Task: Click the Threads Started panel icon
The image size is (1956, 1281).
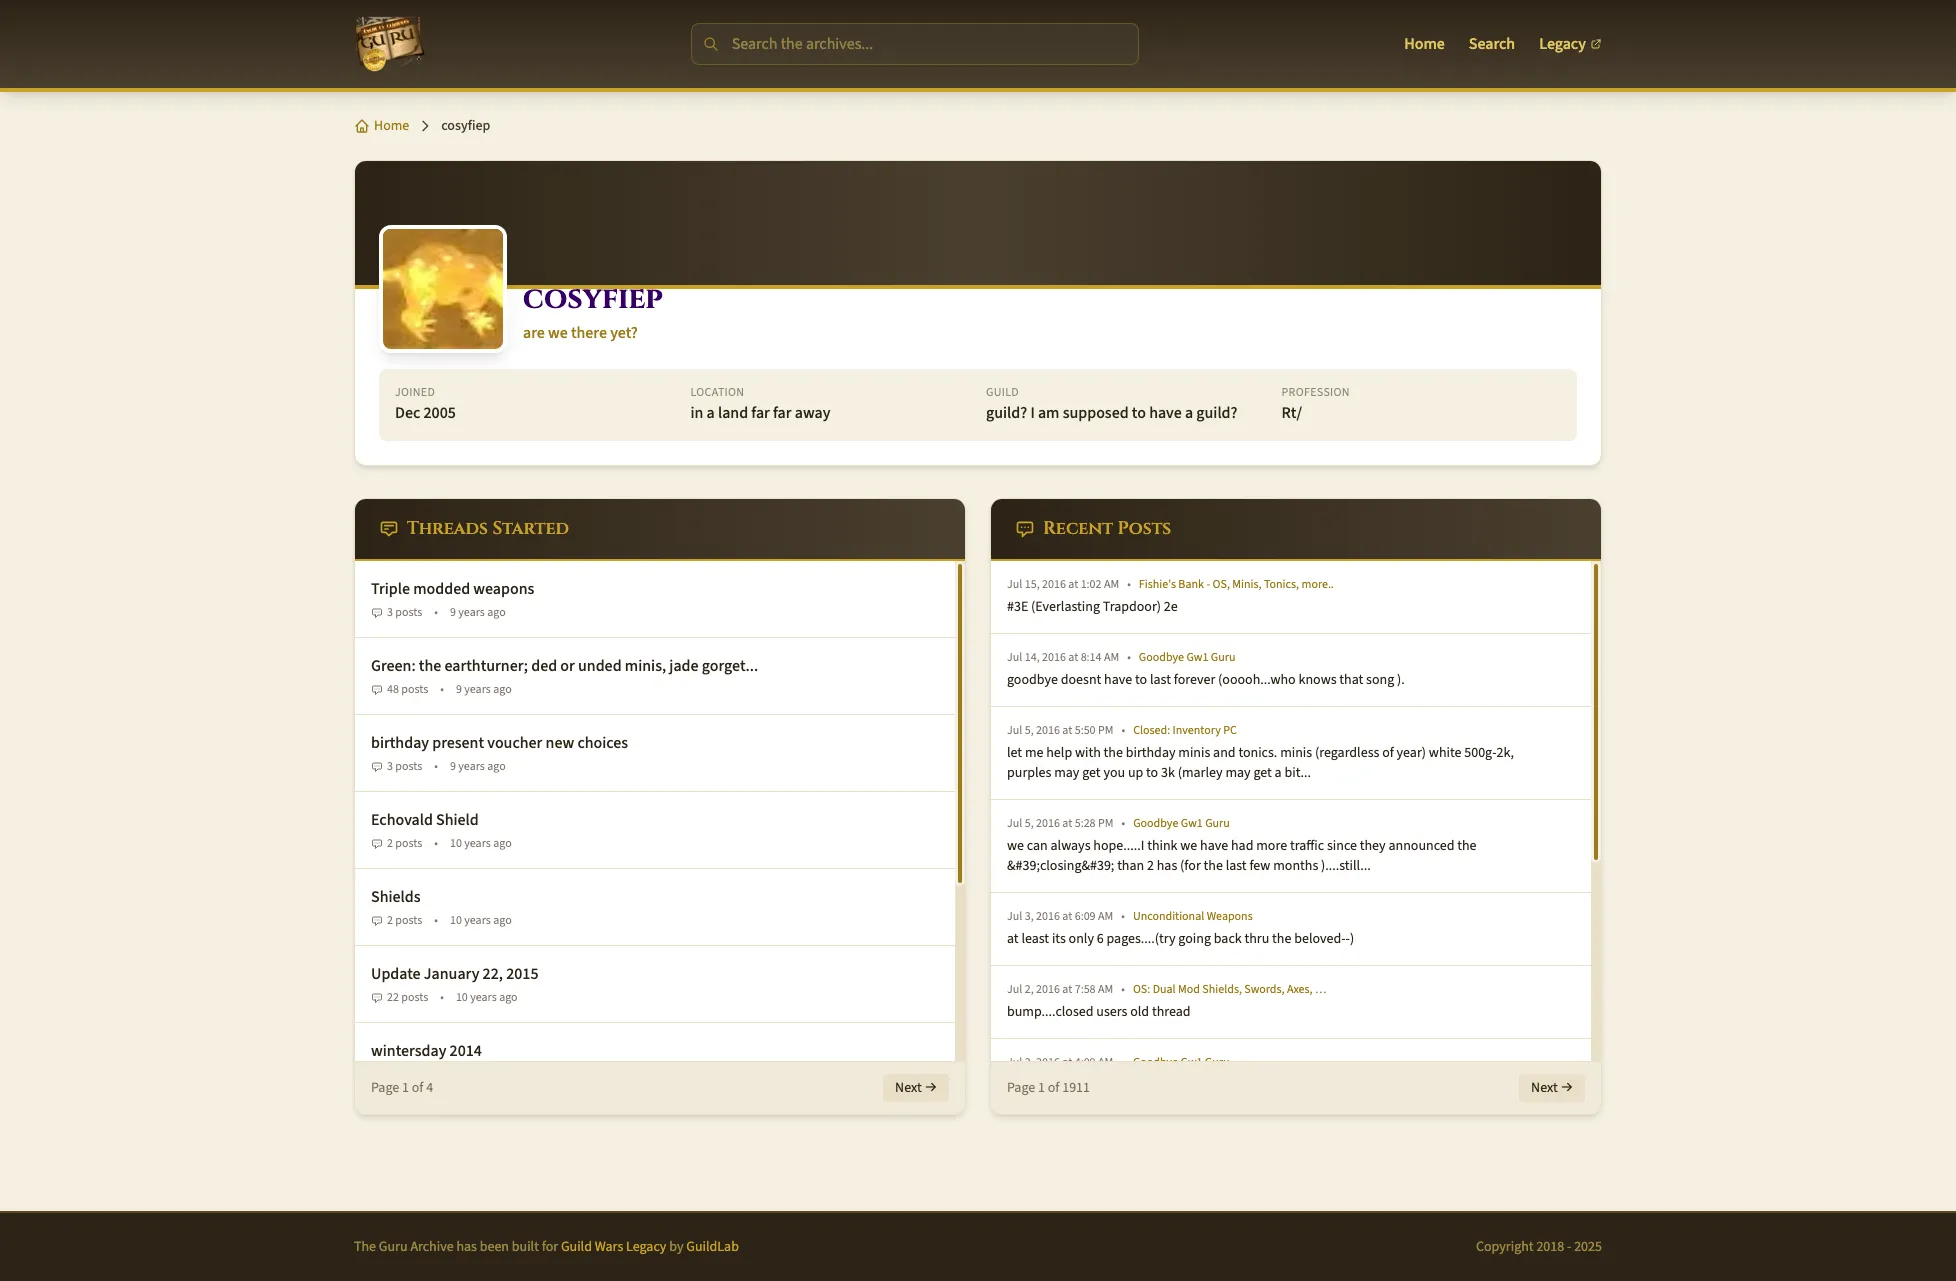Action: (x=389, y=528)
